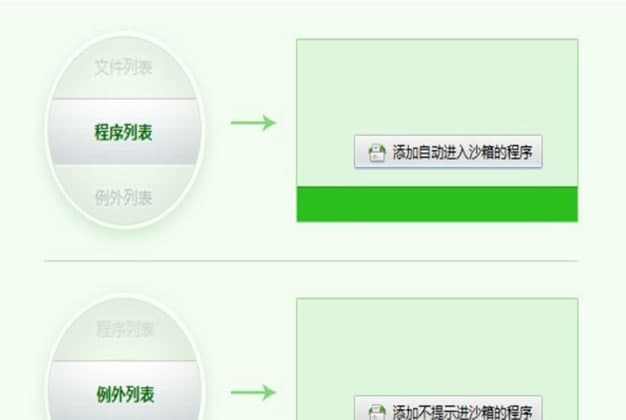
Task: Click the sandbox icon on 添加自动进入沙箱的程序 button
Action: coord(376,153)
